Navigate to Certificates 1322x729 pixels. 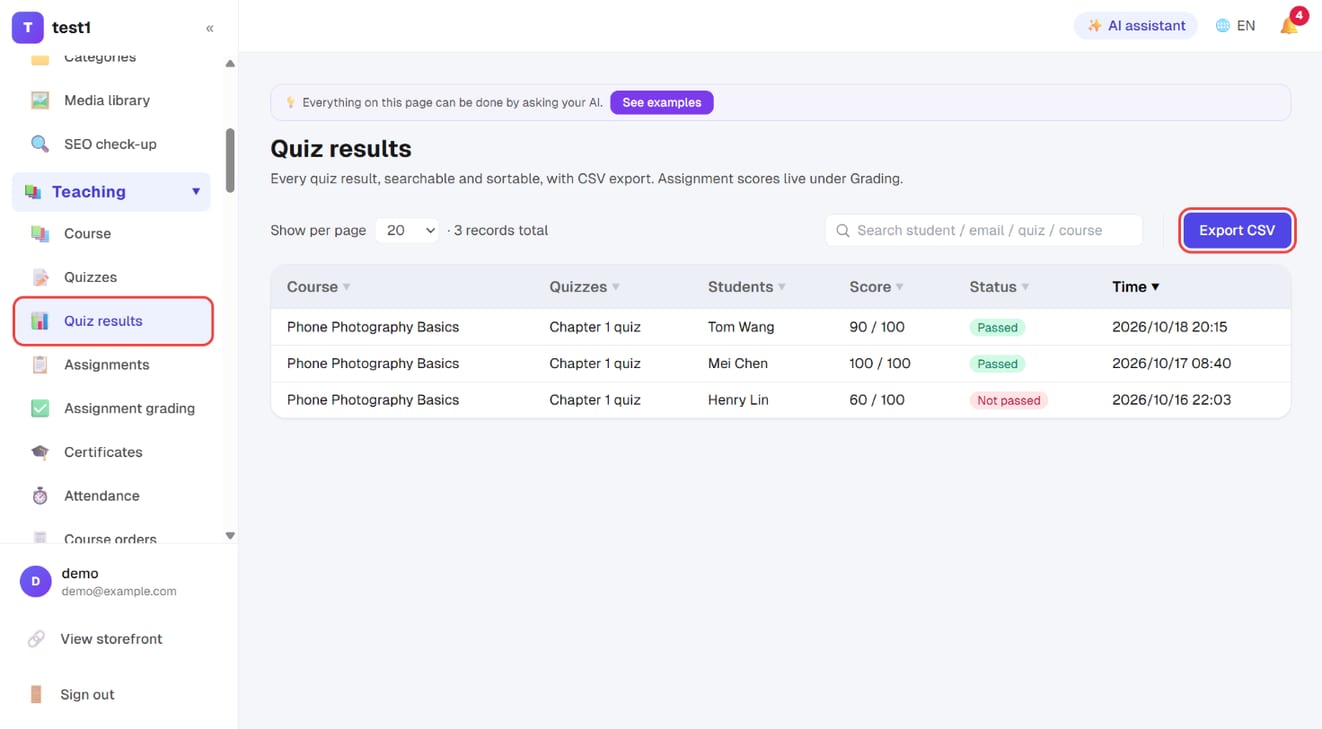[111, 452]
